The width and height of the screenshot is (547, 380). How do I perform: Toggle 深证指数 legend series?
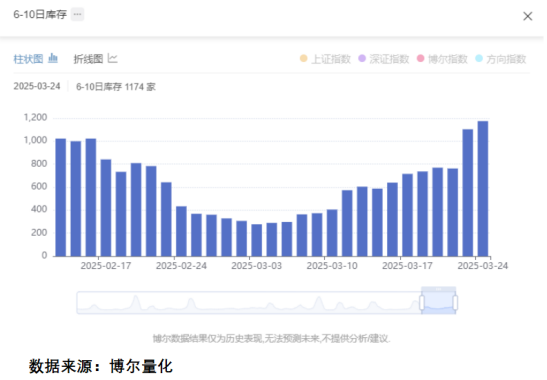coord(384,59)
